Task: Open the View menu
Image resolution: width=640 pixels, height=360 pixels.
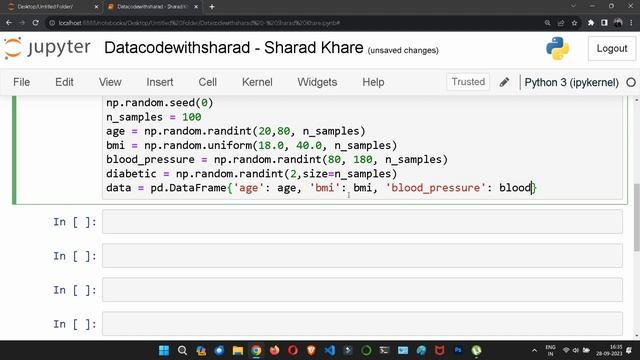Action: (110, 82)
